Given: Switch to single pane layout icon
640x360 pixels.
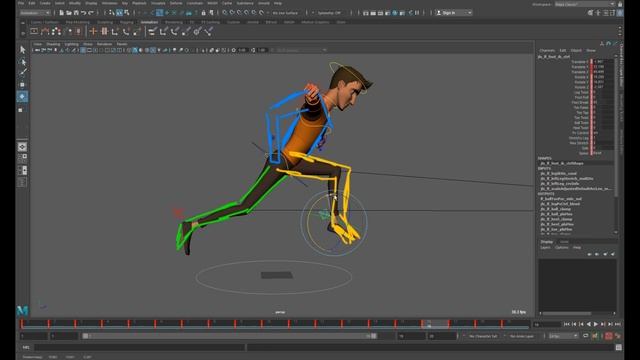Looking at the screenshot, I should tap(22, 147).
